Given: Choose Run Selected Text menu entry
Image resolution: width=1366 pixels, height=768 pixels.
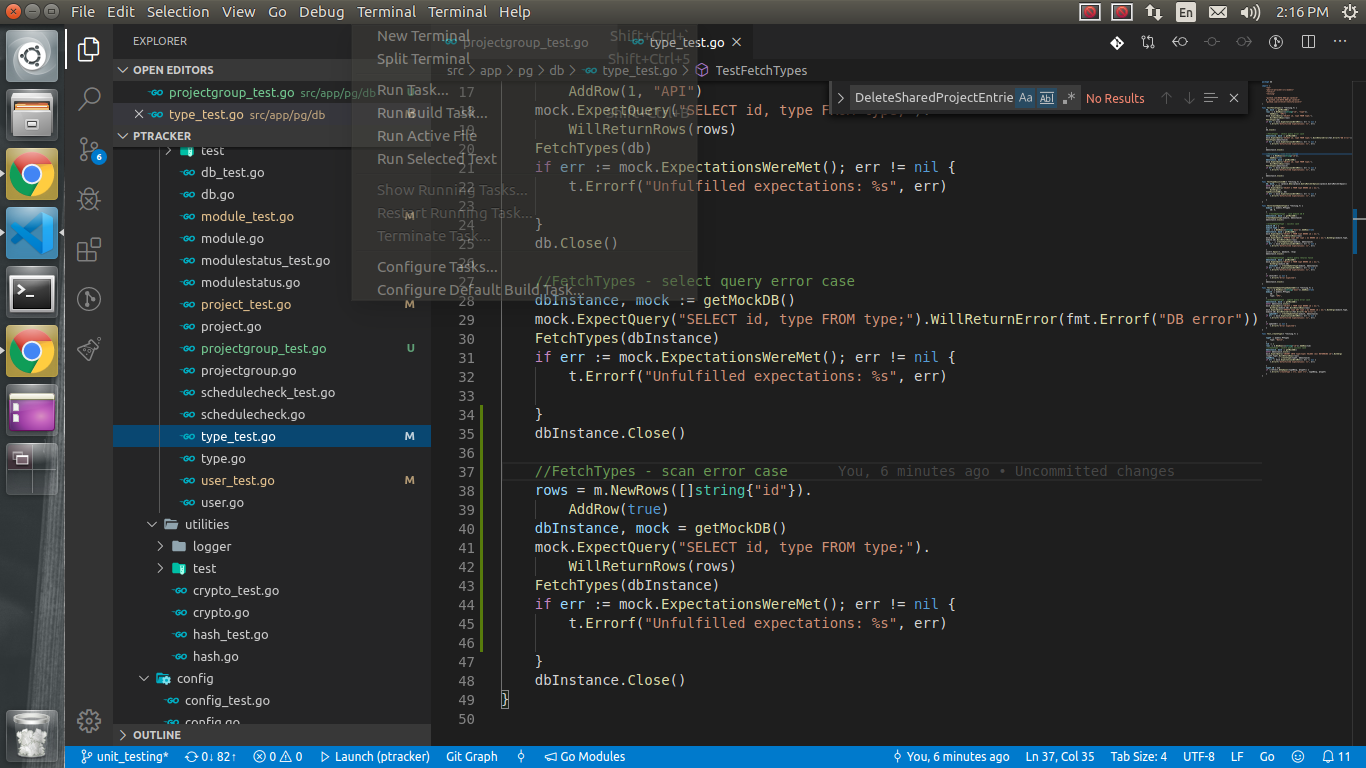Looking at the screenshot, I should [437, 159].
